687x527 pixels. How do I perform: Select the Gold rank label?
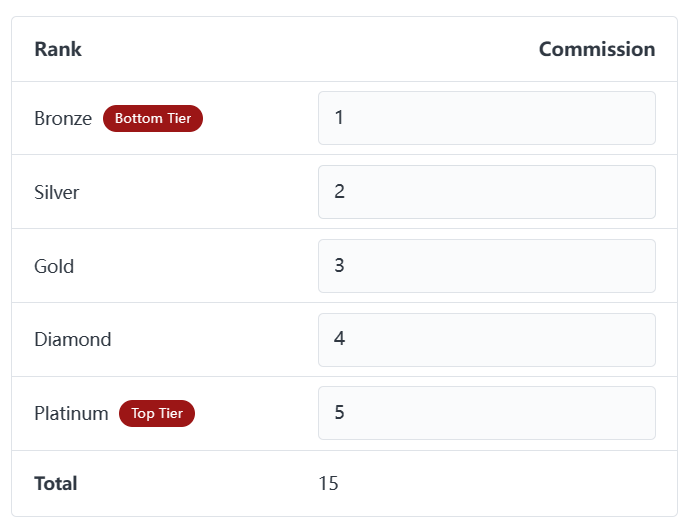tap(54, 266)
